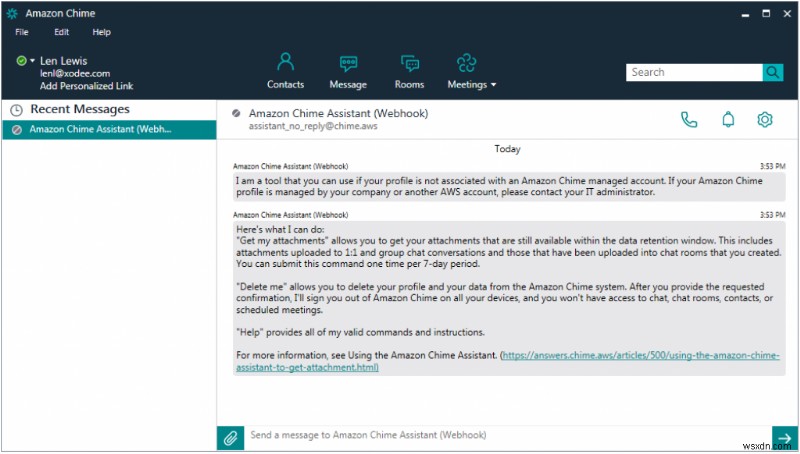
Task: Open notification bell settings
Action: [x=728, y=120]
